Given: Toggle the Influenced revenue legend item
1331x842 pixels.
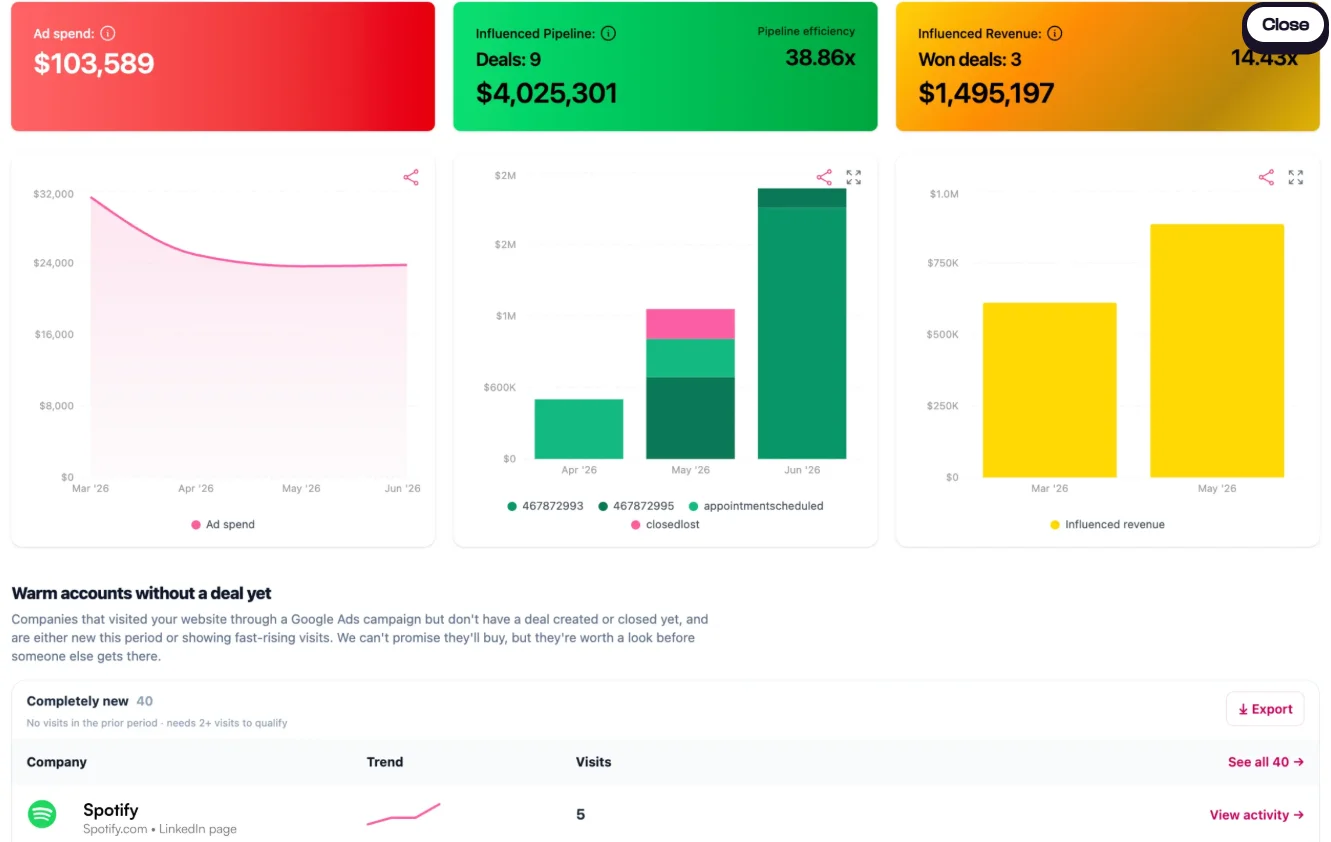Looking at the screenshot, I should (1107, 524).
